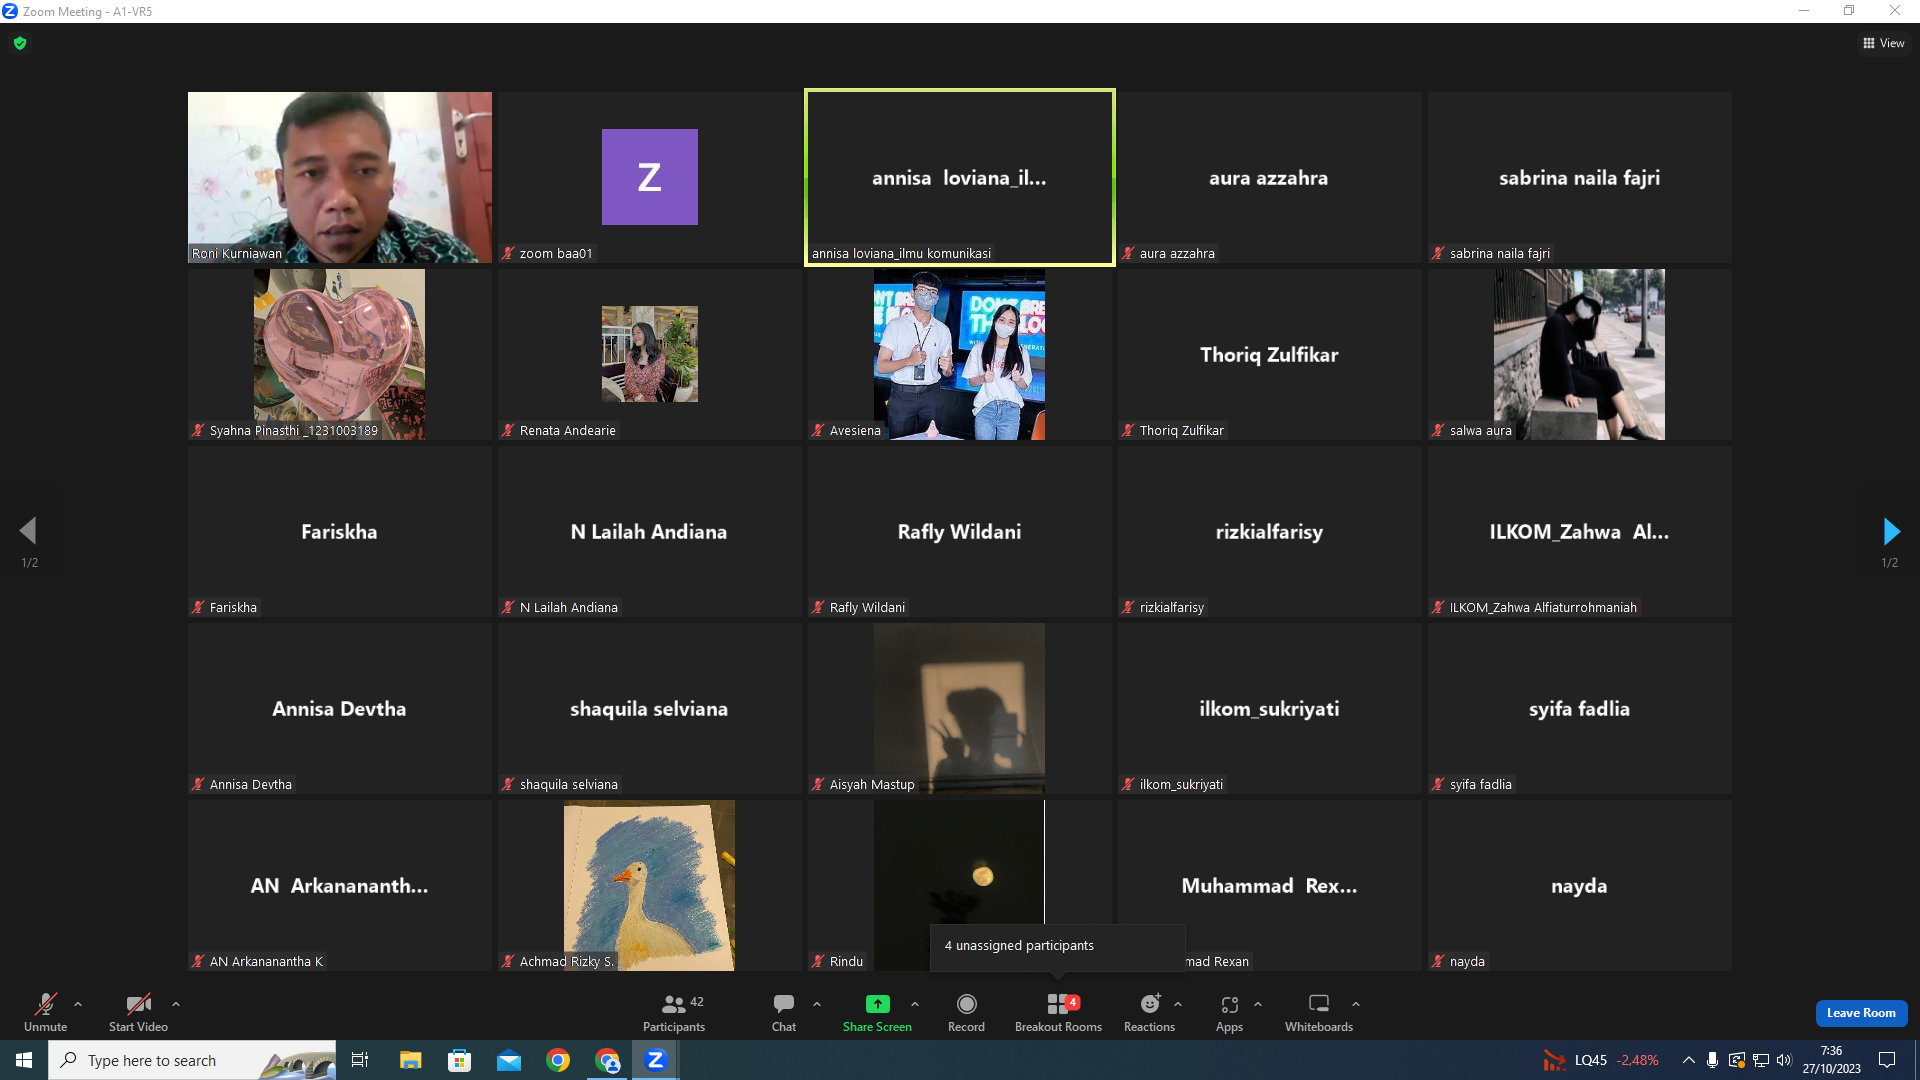Open Windows notification center
Viewport: 1920px width, 1080px height.
(x=1888, y=1060)
